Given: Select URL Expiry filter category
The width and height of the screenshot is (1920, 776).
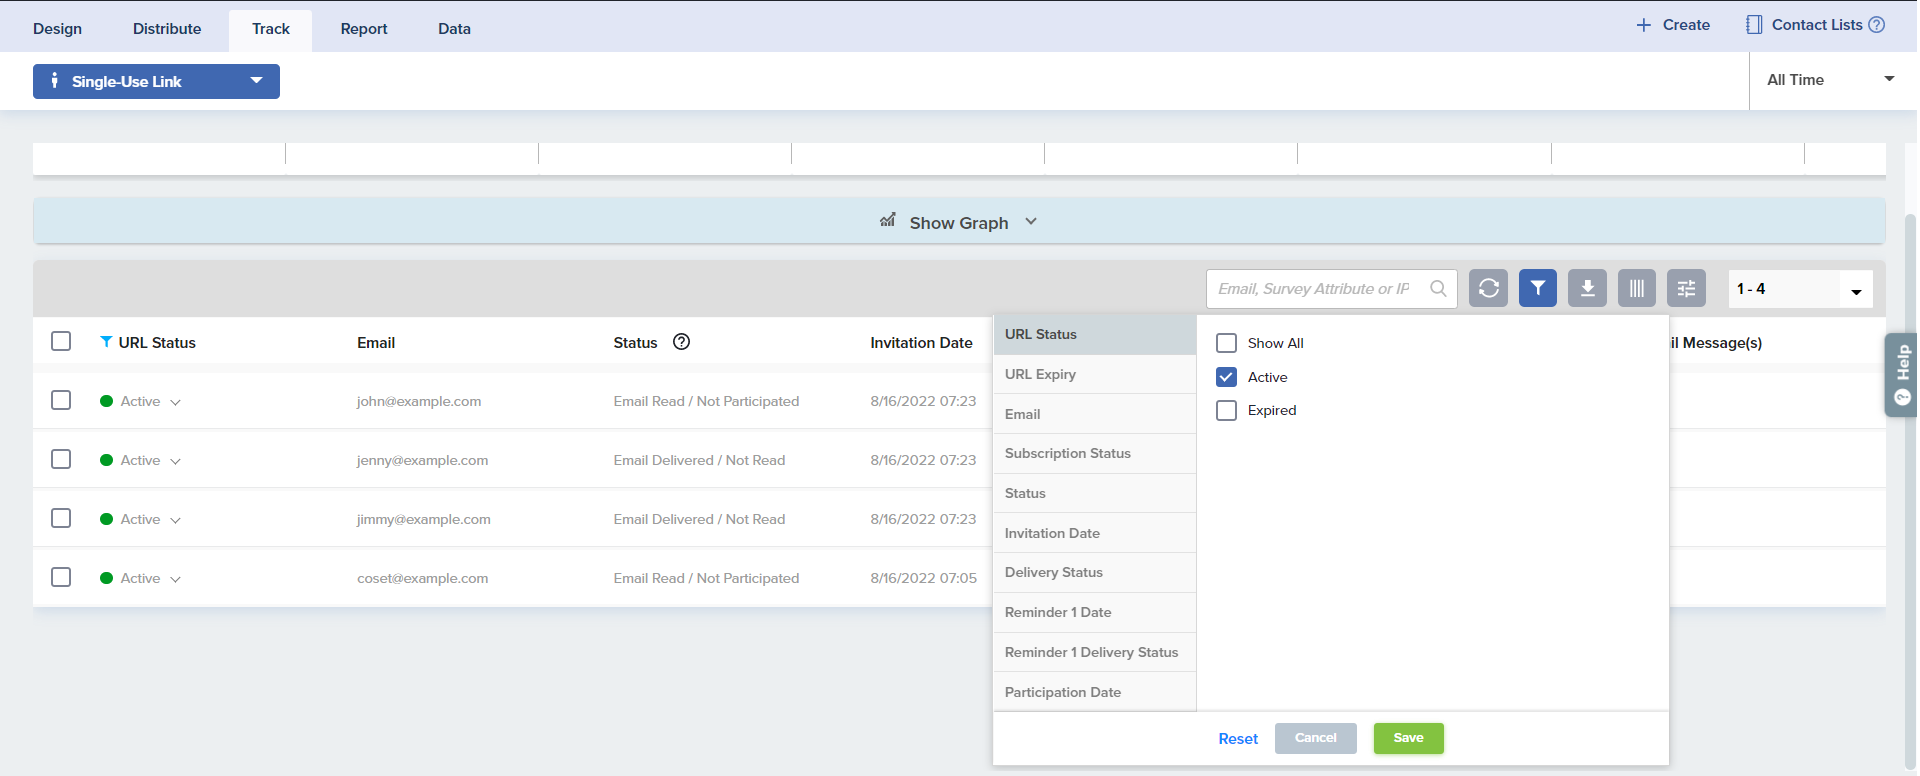Looking at the screenshot, I should [x=1040, y=374].
